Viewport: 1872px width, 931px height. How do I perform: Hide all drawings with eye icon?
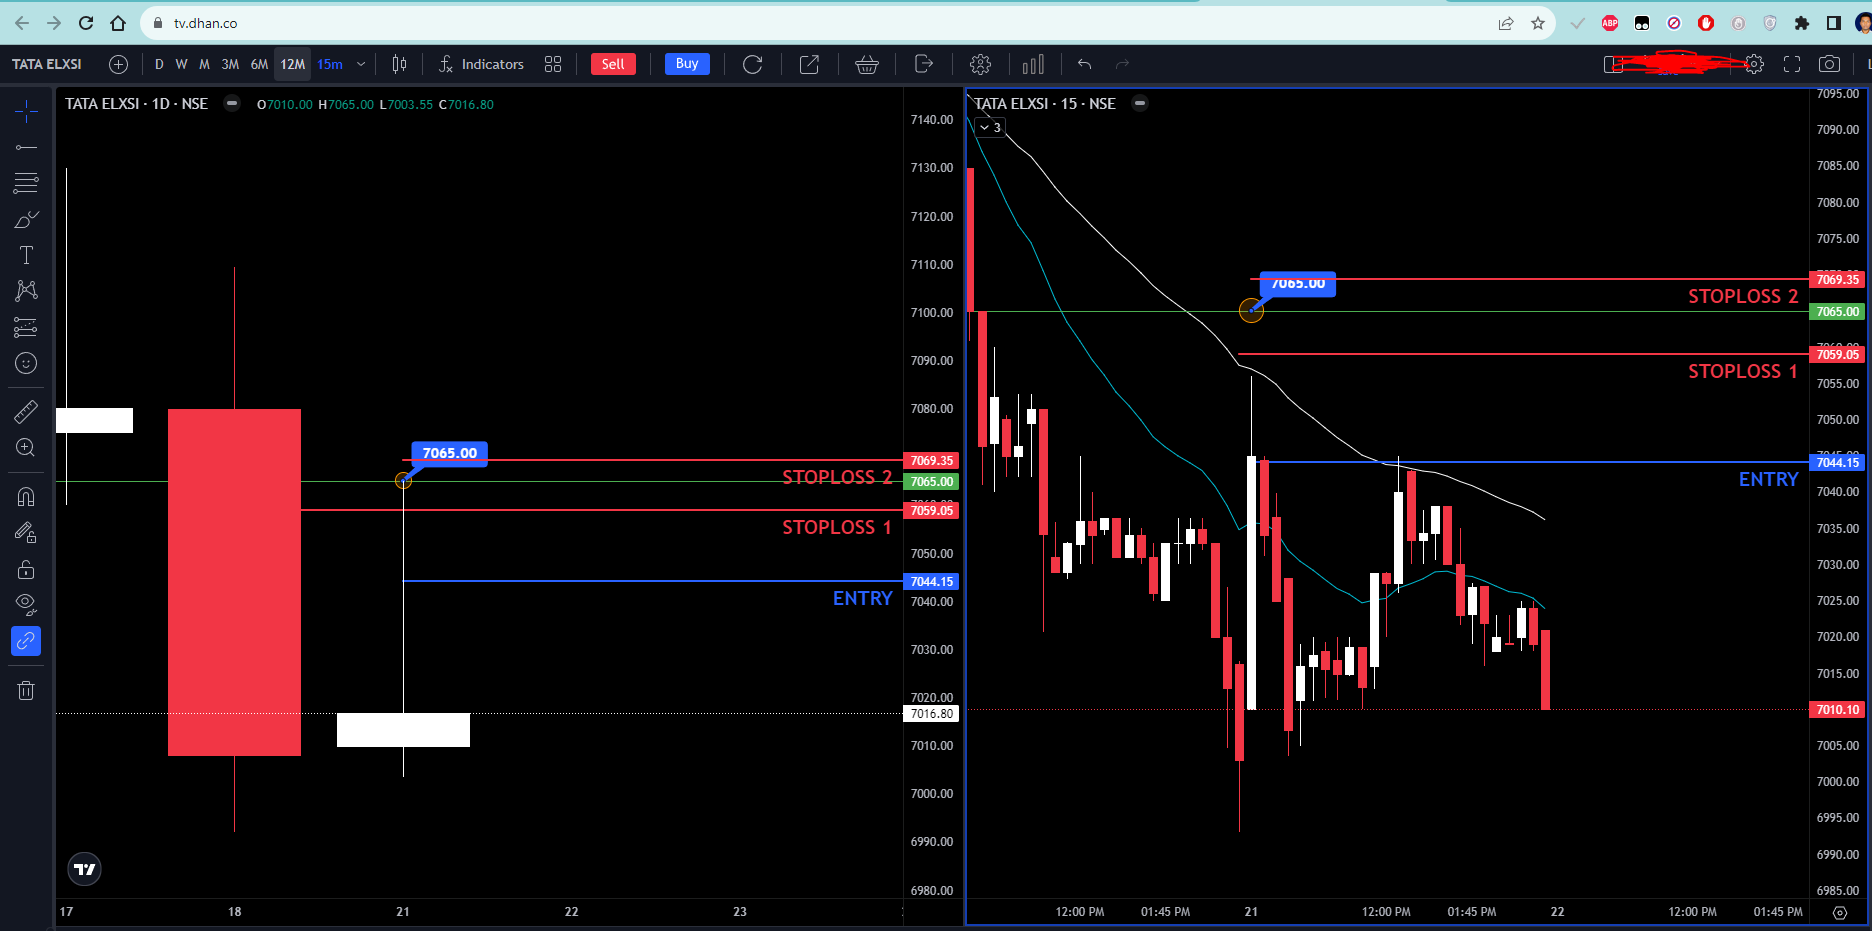tap(26, 604)
